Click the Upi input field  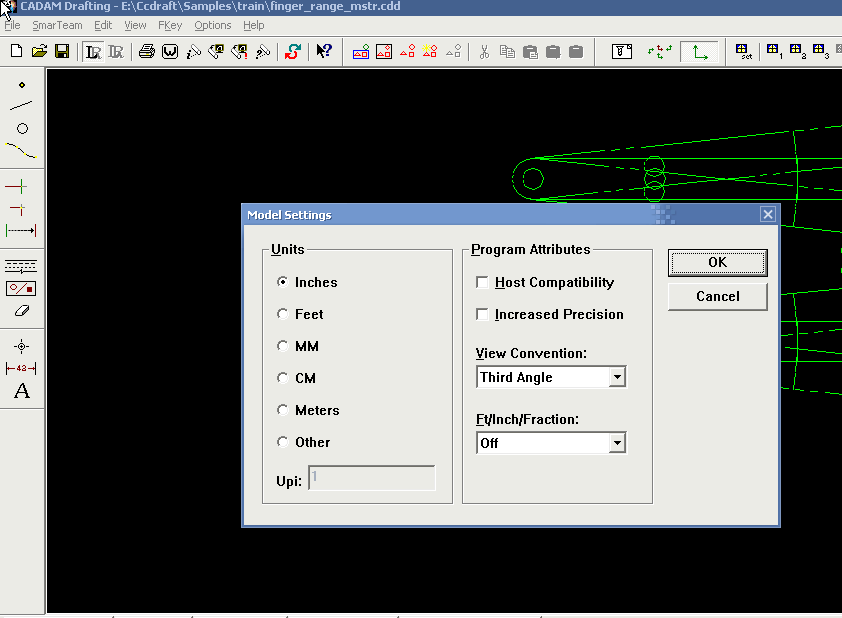(x=372, y=478)
